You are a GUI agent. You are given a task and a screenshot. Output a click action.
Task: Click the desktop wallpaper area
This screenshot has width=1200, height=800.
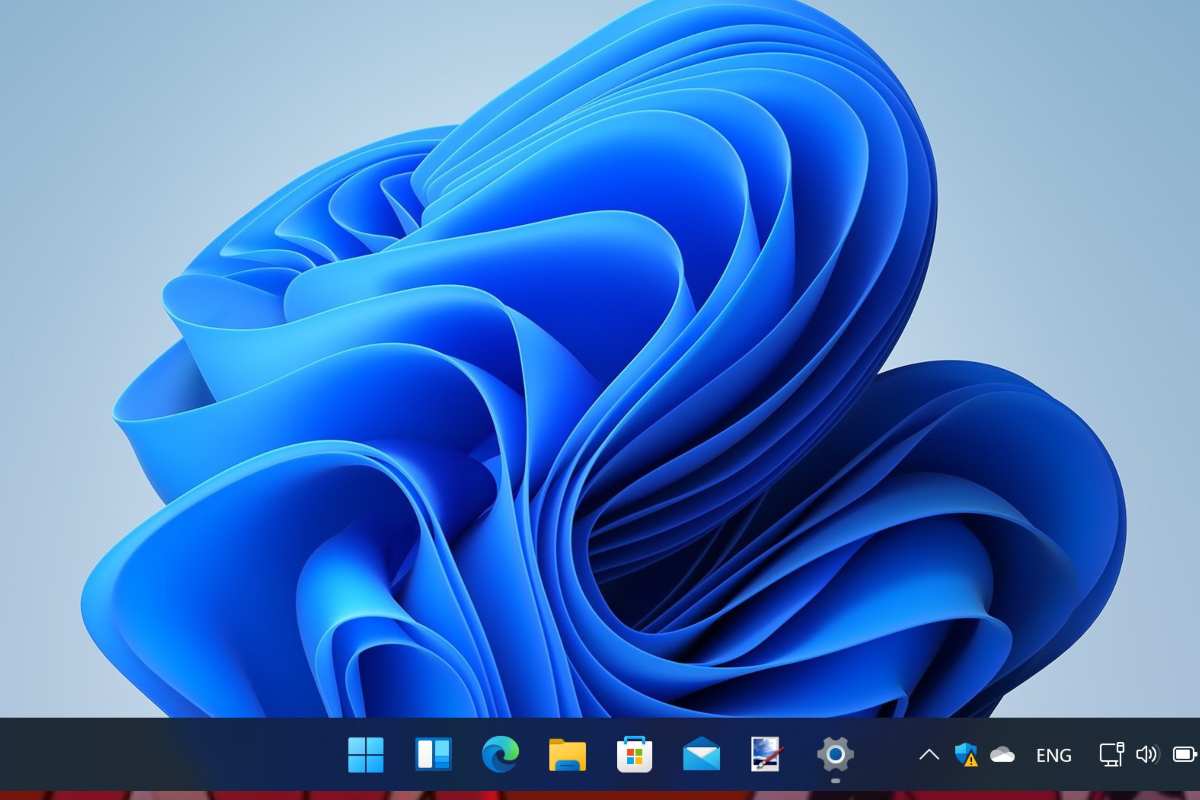pos(600,370)
